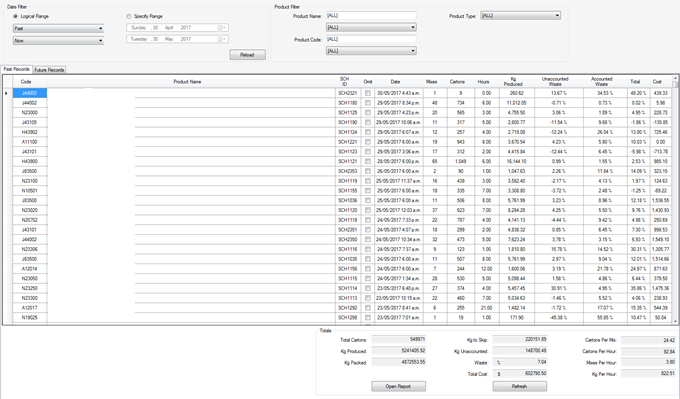Click the Refresh button
Viewport: 680px width, 399px height.
coord(520,386)
